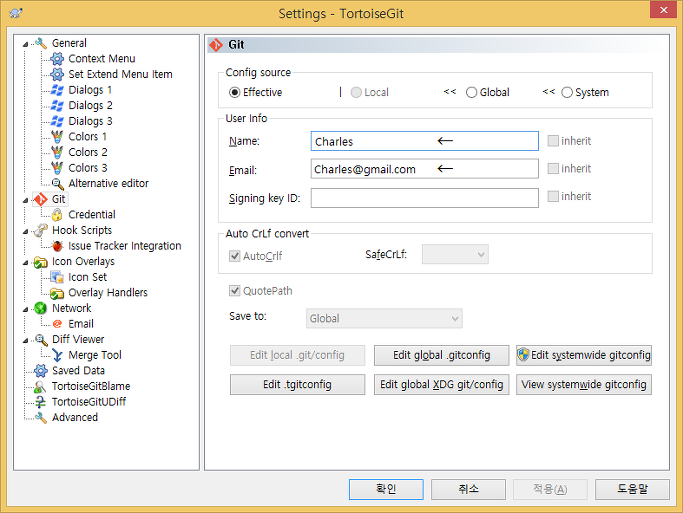Click the Colors 2 palette icon
683x513 pixels.
point(57,152)
